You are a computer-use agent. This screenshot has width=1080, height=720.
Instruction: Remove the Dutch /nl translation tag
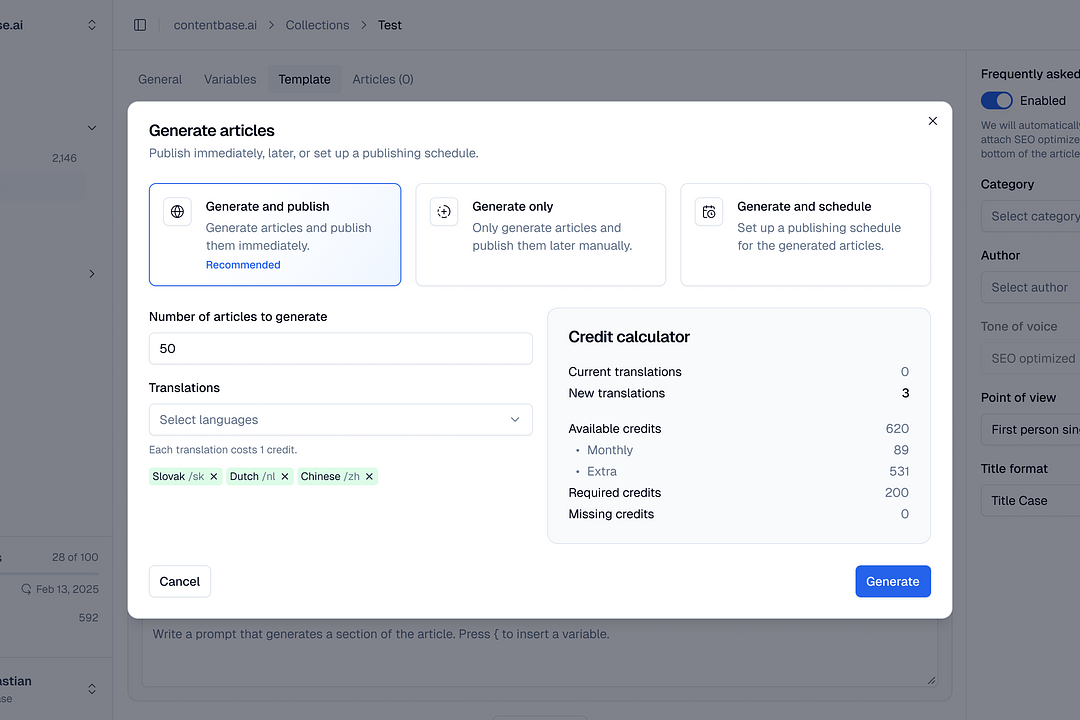click(x=285, y=476)
